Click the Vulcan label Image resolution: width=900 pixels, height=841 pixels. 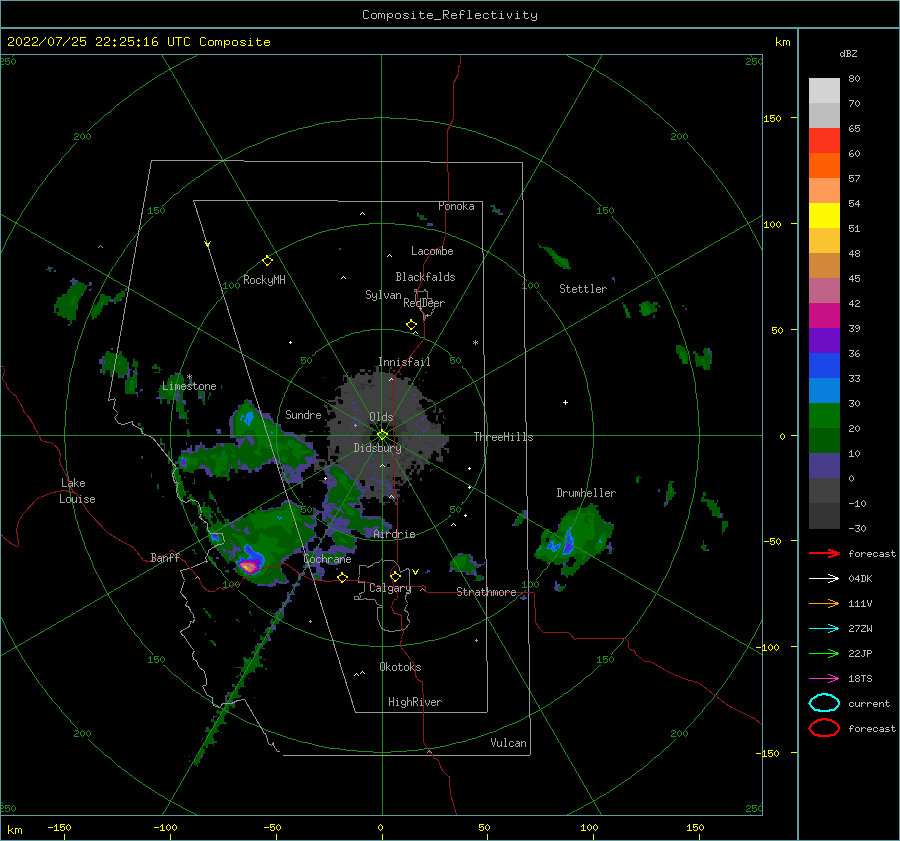509,743
